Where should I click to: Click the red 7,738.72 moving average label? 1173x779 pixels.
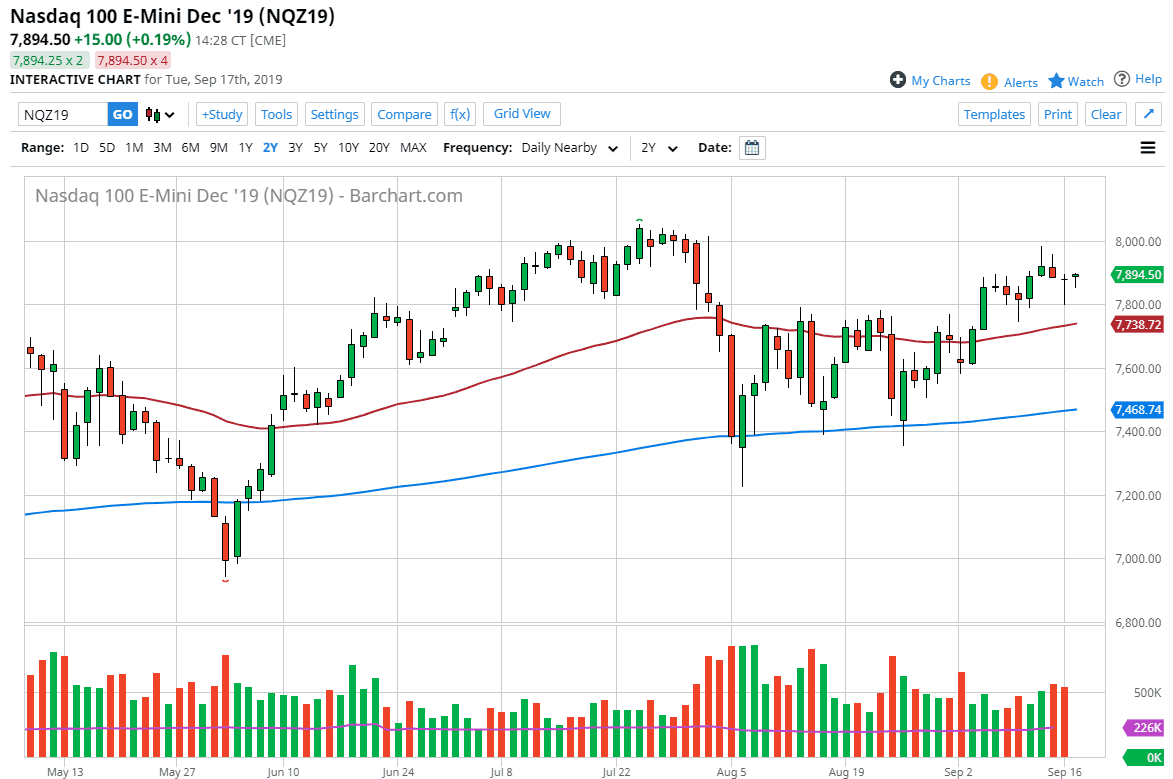point(1137,325)
